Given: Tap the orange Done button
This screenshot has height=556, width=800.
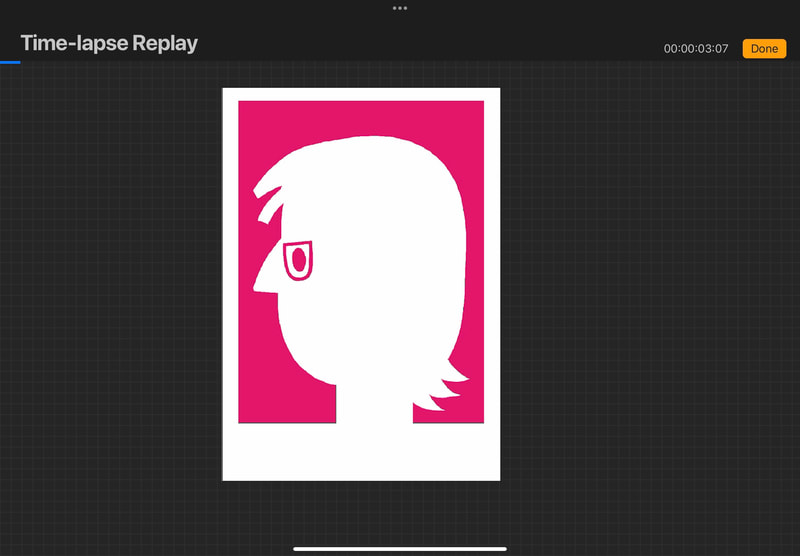Looking at the screenshot, I should (764, 49).
